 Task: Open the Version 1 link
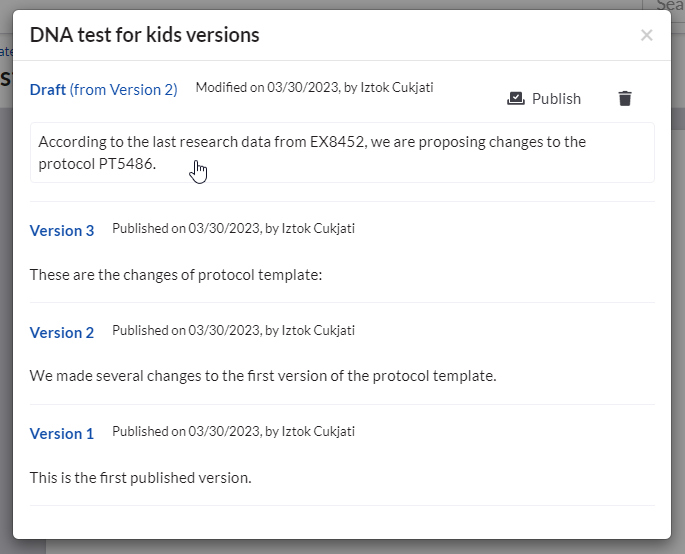click(x=62, y=434)
